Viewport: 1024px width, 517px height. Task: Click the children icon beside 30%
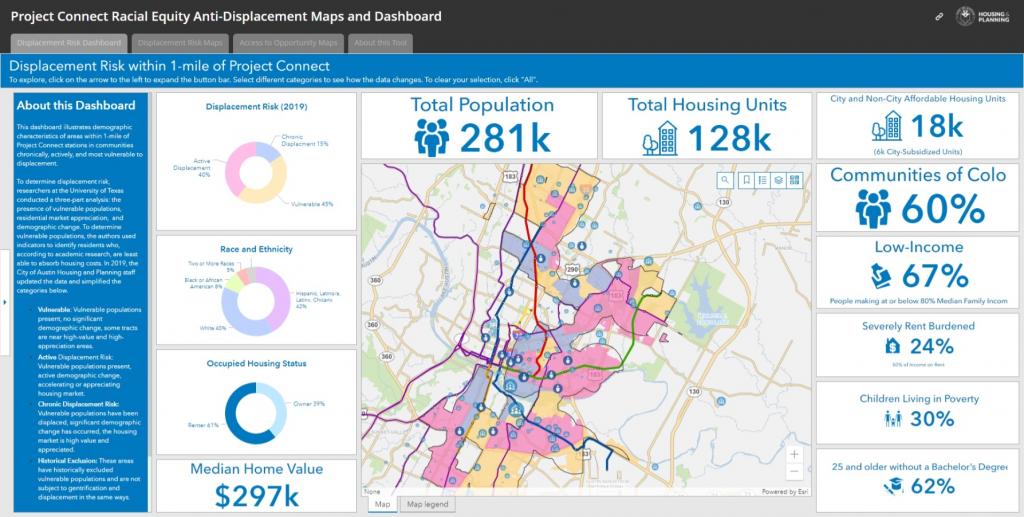[x=893, y=418]
